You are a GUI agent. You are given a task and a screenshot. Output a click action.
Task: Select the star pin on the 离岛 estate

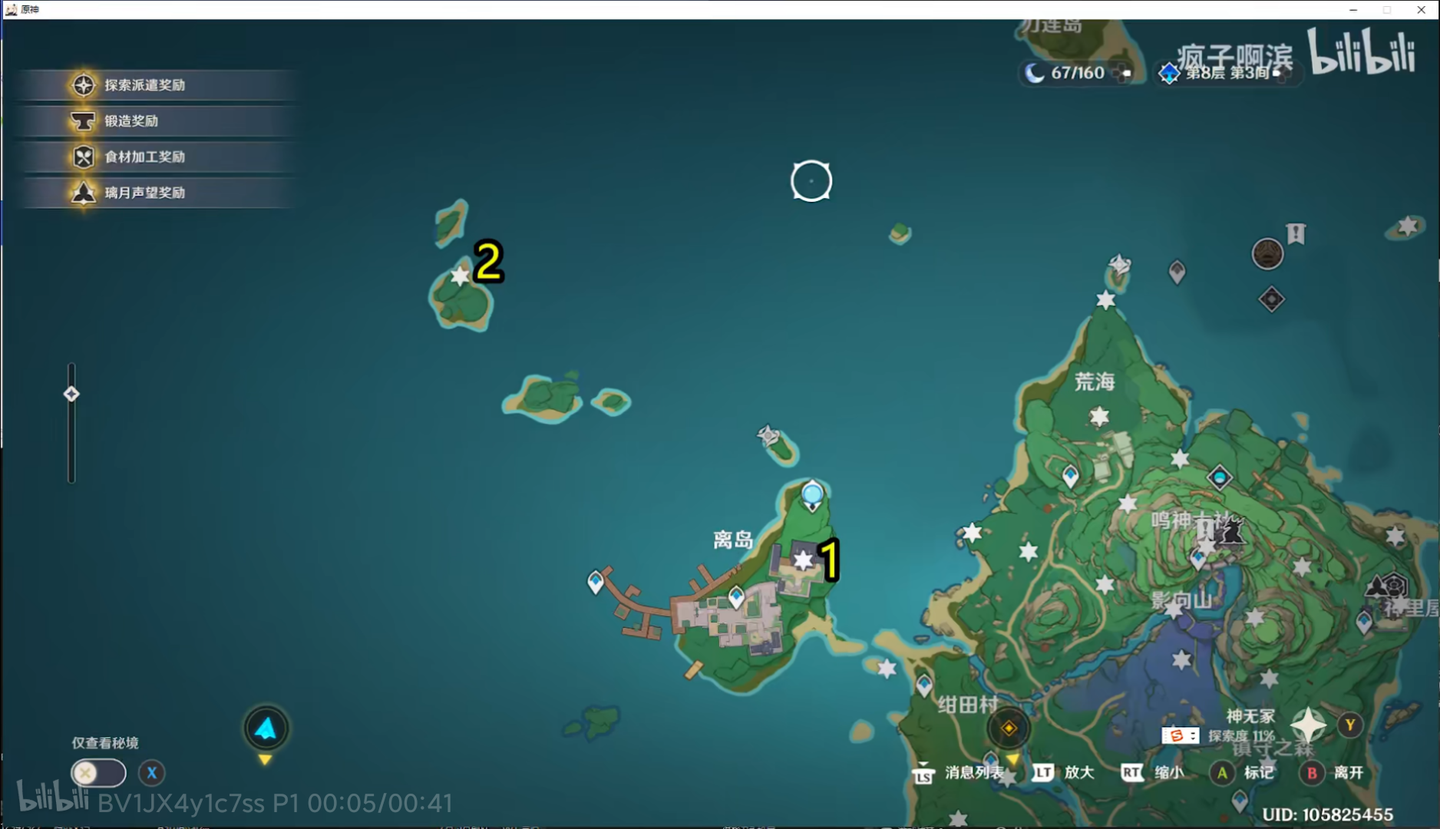point(803,560)
